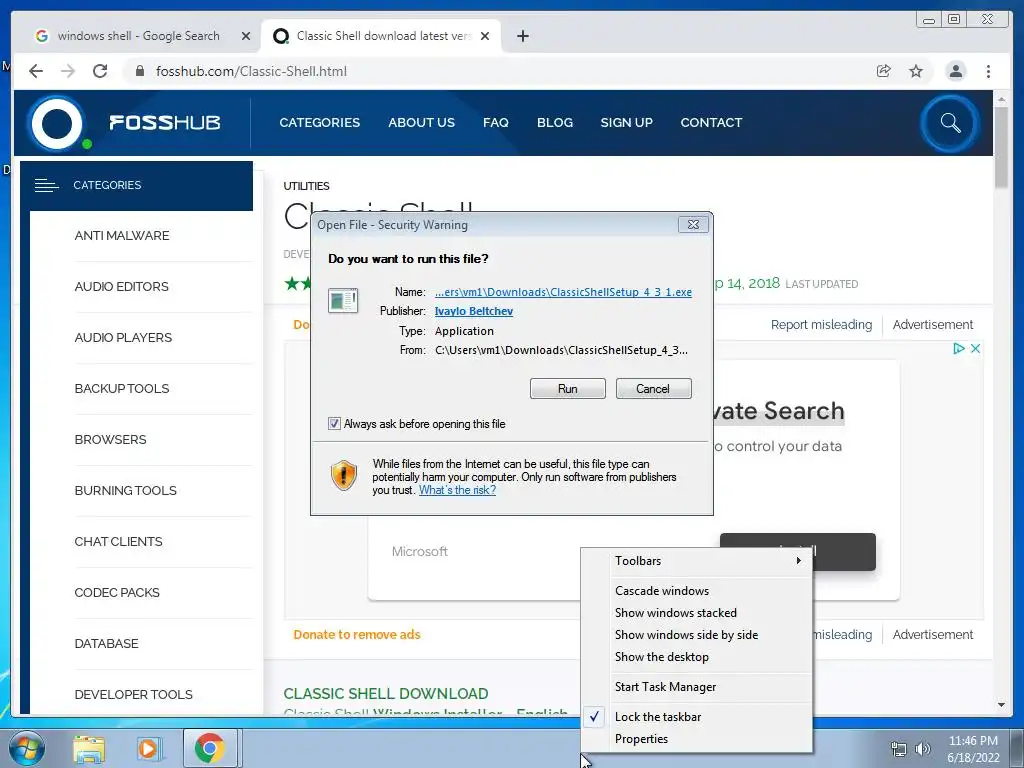Viewport: 1024px width, 768px height.
Task: Open BACKUP TOOLS category
Action: 121,389
